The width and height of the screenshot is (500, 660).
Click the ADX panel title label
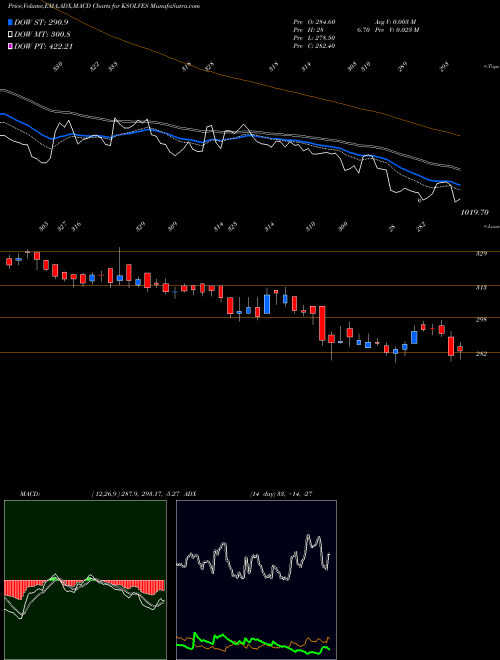coord(191,494)
